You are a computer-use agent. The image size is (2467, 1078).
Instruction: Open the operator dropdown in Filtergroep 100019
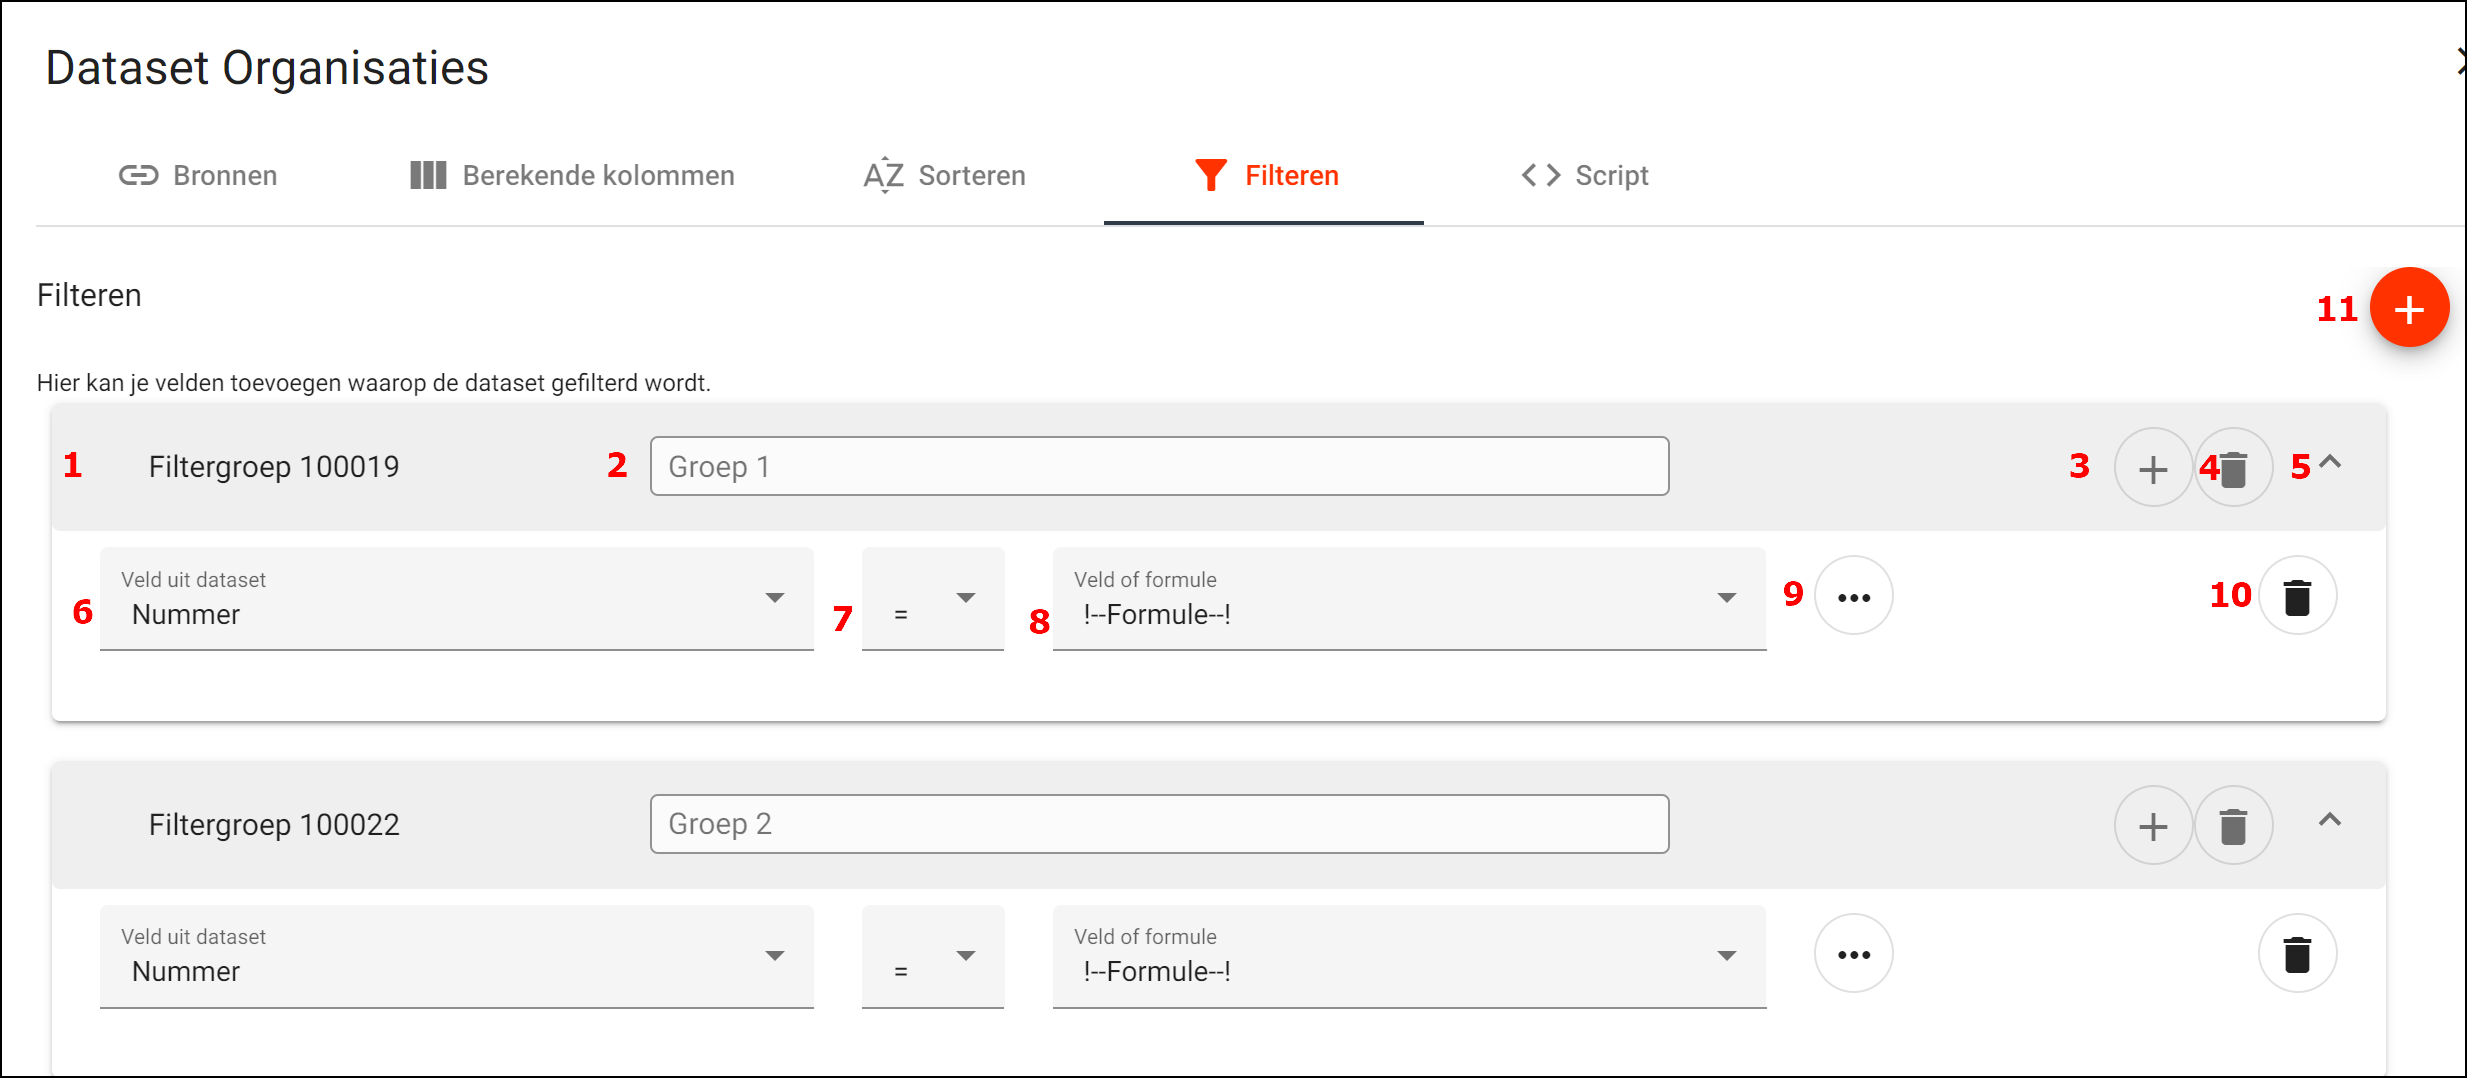tap(932, 599)
